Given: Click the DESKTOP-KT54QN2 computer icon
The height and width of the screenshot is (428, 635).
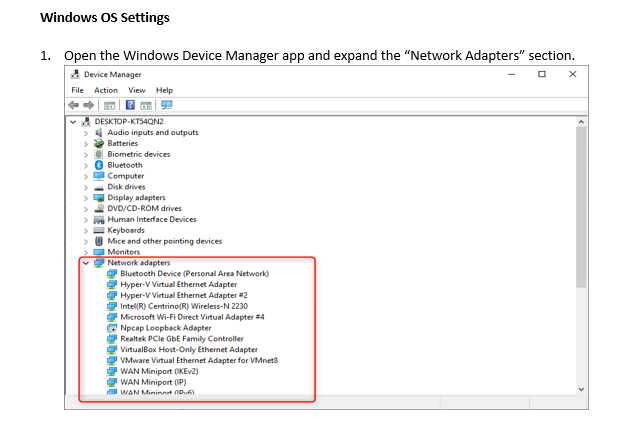Looking at the screenshot, I should [x=86, y=121].
